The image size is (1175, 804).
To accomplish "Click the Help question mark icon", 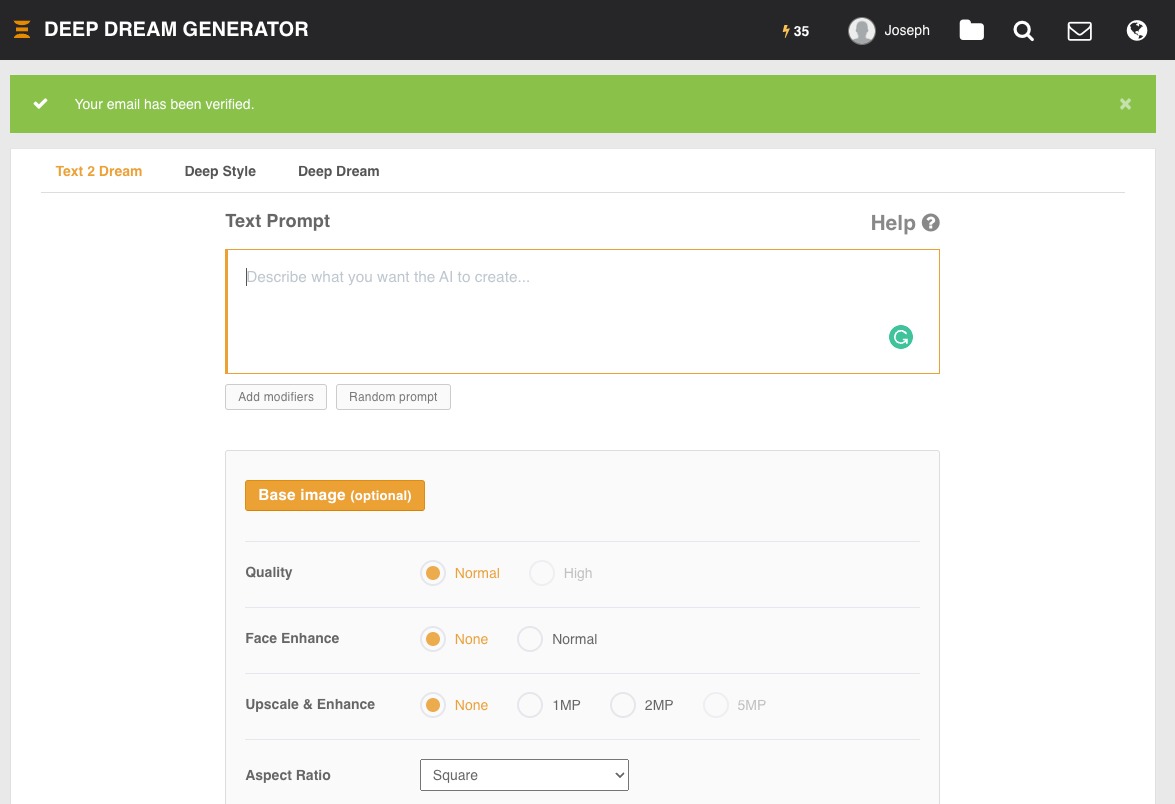I will (x=931, y=223).
